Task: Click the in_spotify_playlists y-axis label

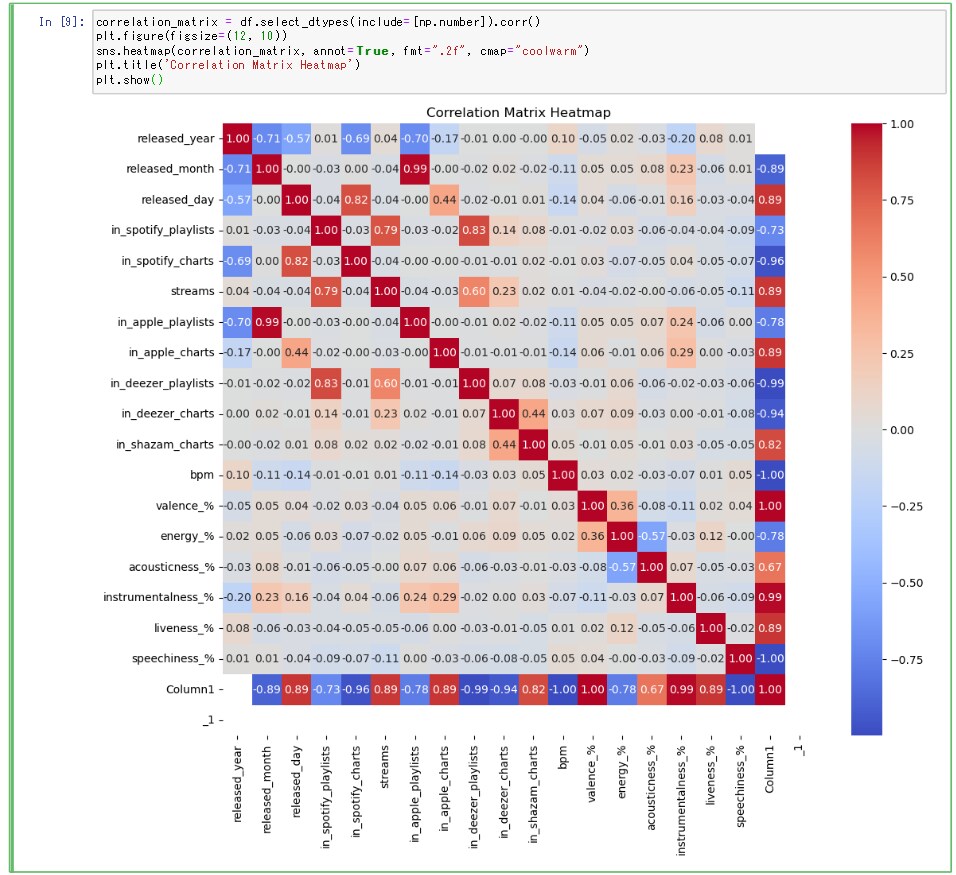Action: [x=162, y=230]
